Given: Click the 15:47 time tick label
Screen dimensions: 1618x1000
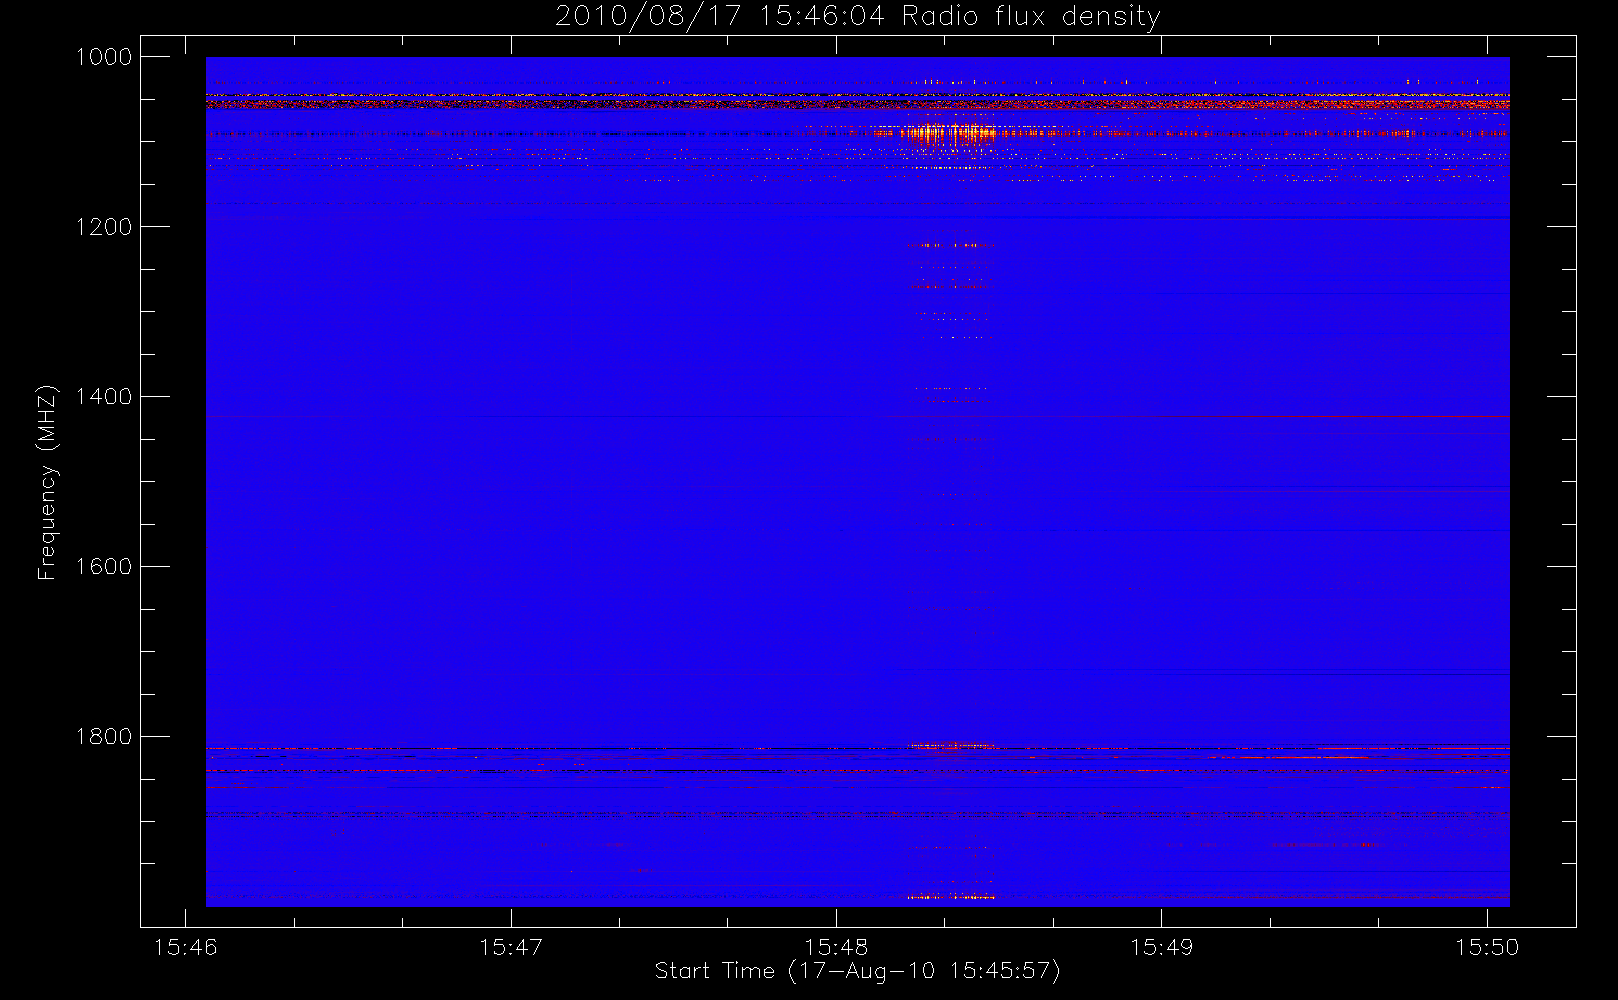Looking at the screenshot, I should (x=511, y=946).
